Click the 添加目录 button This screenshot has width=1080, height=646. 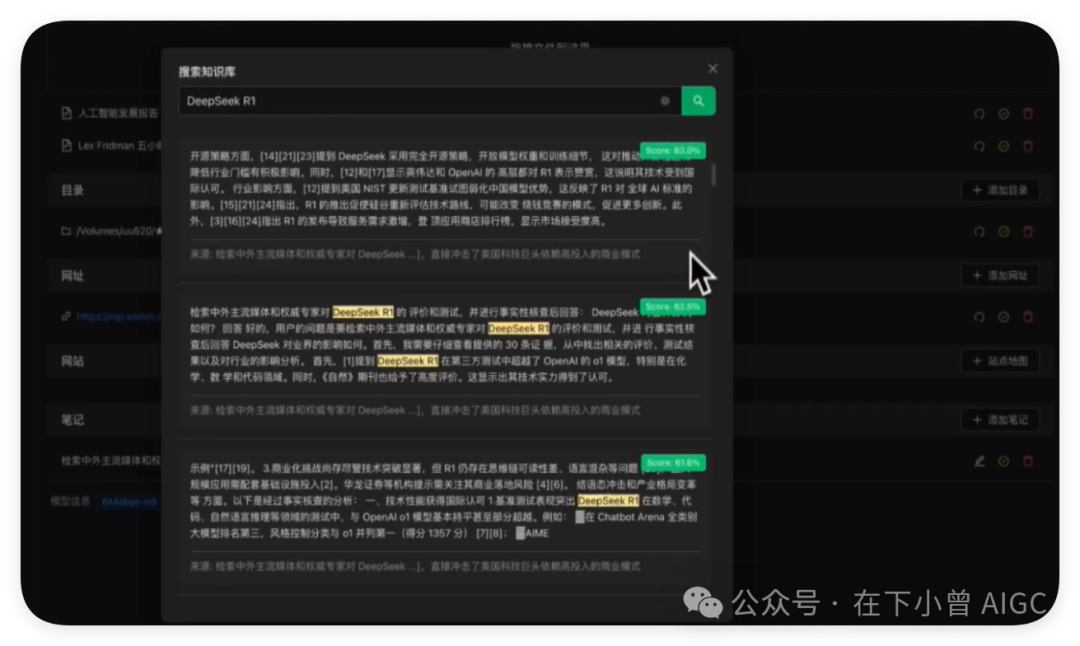(x=999, y=190)
